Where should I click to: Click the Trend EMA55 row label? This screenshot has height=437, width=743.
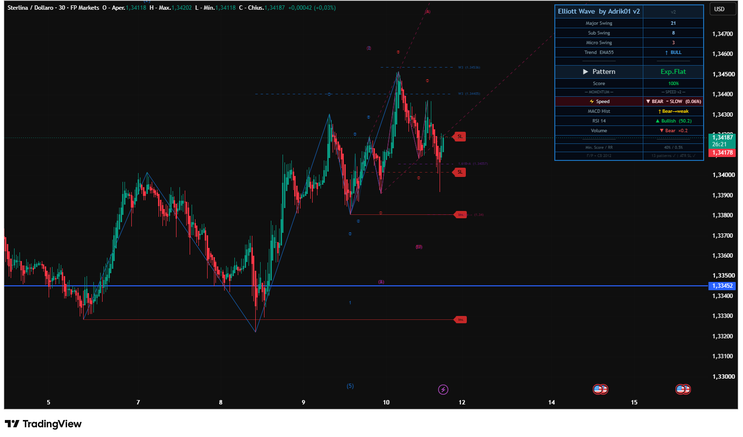click(x=599, y=53)
